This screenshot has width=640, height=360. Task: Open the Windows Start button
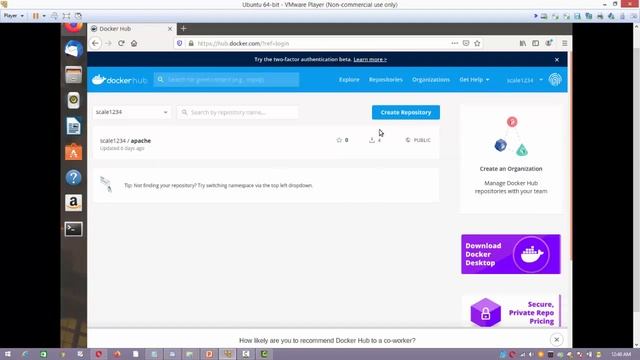point(7,354)
